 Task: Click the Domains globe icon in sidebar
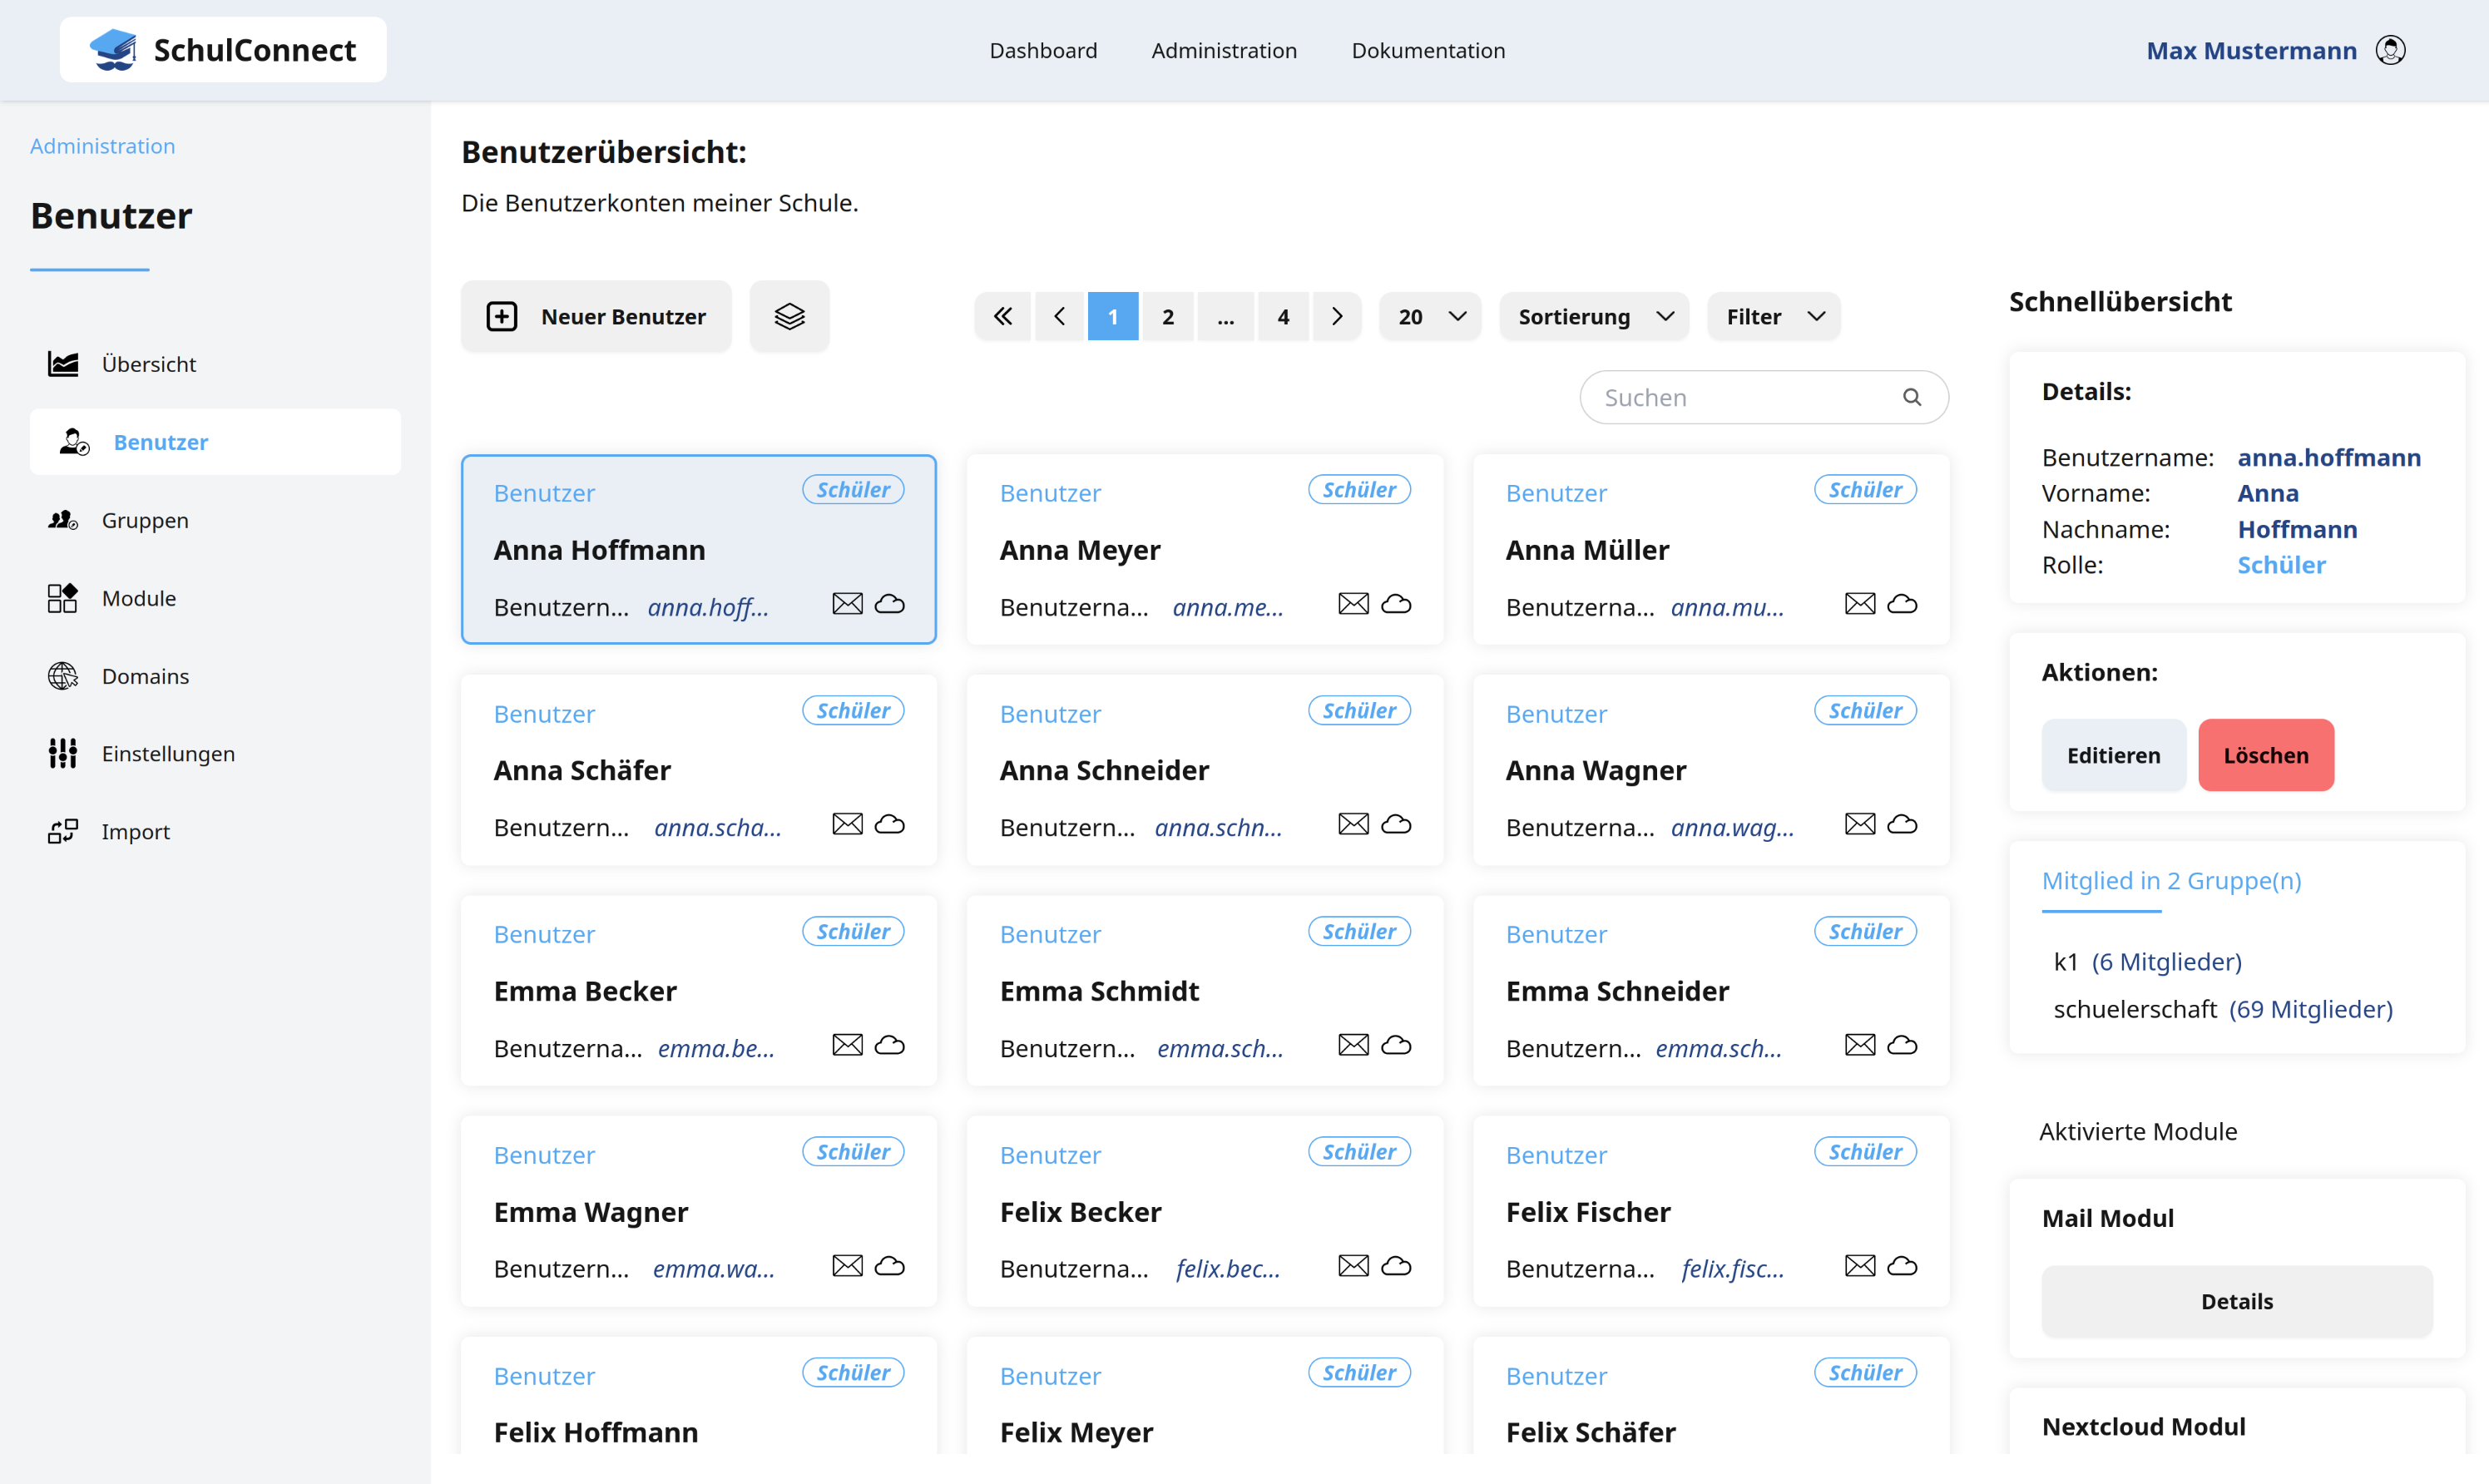coord(63,676)
